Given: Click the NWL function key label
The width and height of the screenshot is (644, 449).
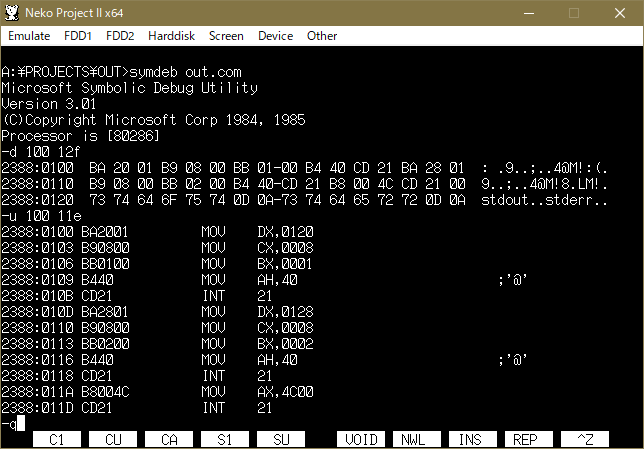Looking at the screenshot, I should point(417,440).
